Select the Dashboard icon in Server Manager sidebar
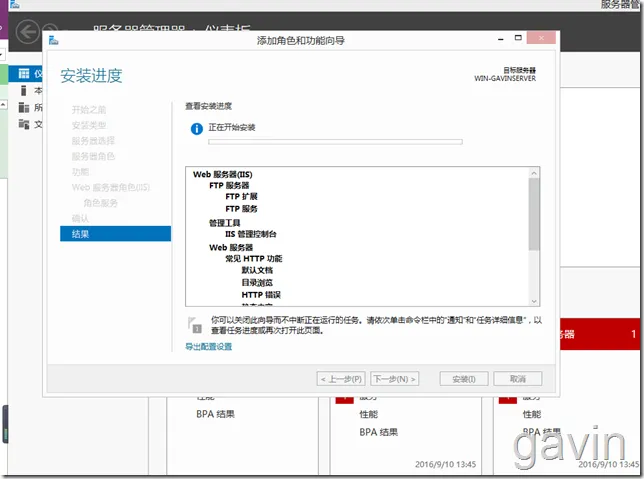The width and height of the screenshot is (644, 479). click(24, 74)
